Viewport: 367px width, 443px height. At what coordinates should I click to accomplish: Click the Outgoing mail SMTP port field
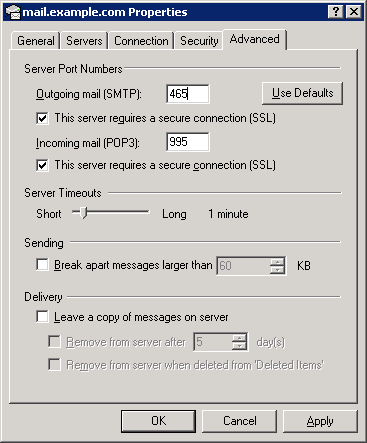pos(188,94)
